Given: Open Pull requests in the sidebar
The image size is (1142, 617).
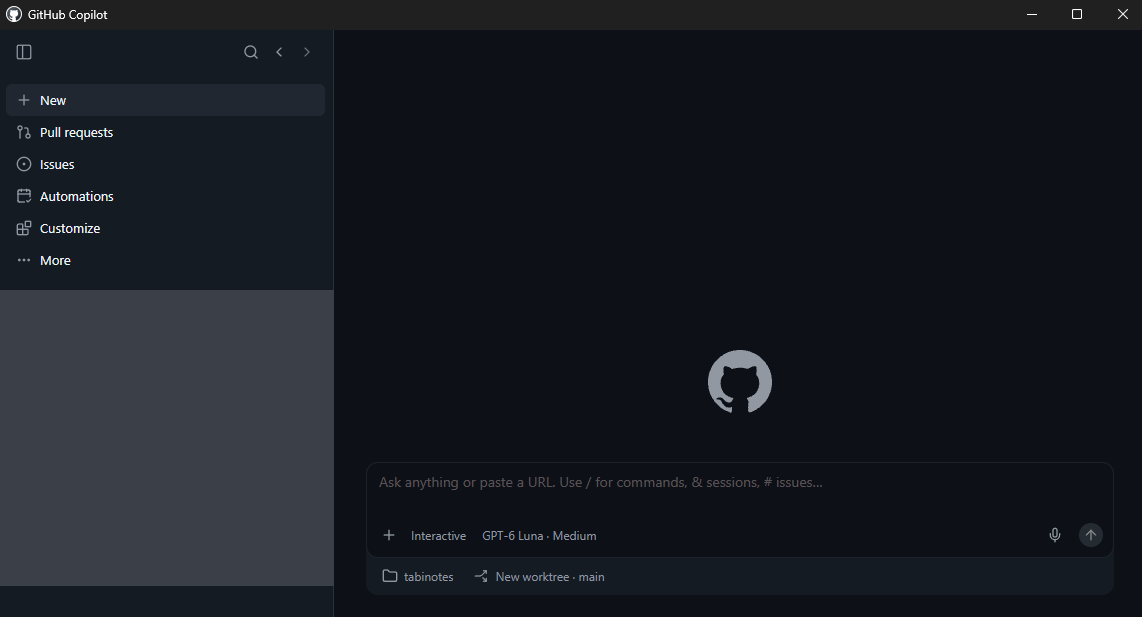Looking at the screenshot, I should (x=165, y=132).
